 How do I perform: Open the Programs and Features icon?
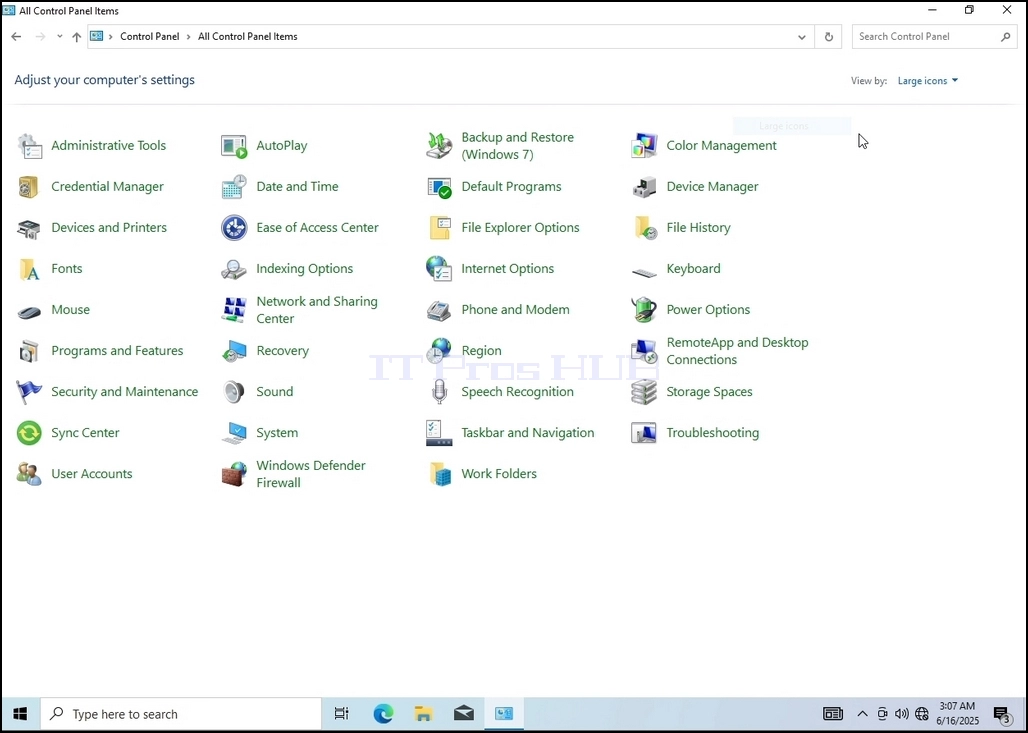point(30,351)
